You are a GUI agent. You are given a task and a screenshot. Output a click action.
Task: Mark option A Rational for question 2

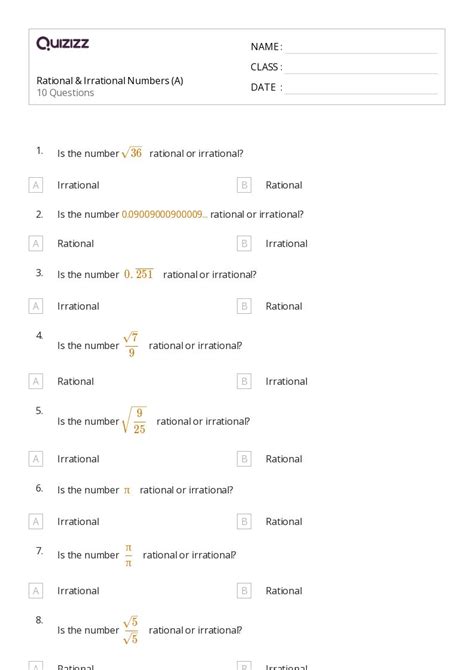pos(35,244)
